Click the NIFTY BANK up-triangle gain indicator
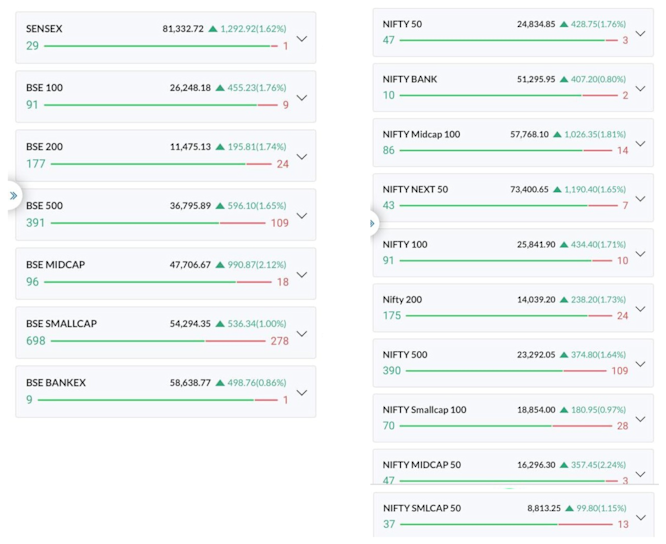This screenshot has width=666, height=544. pos(564,79)
